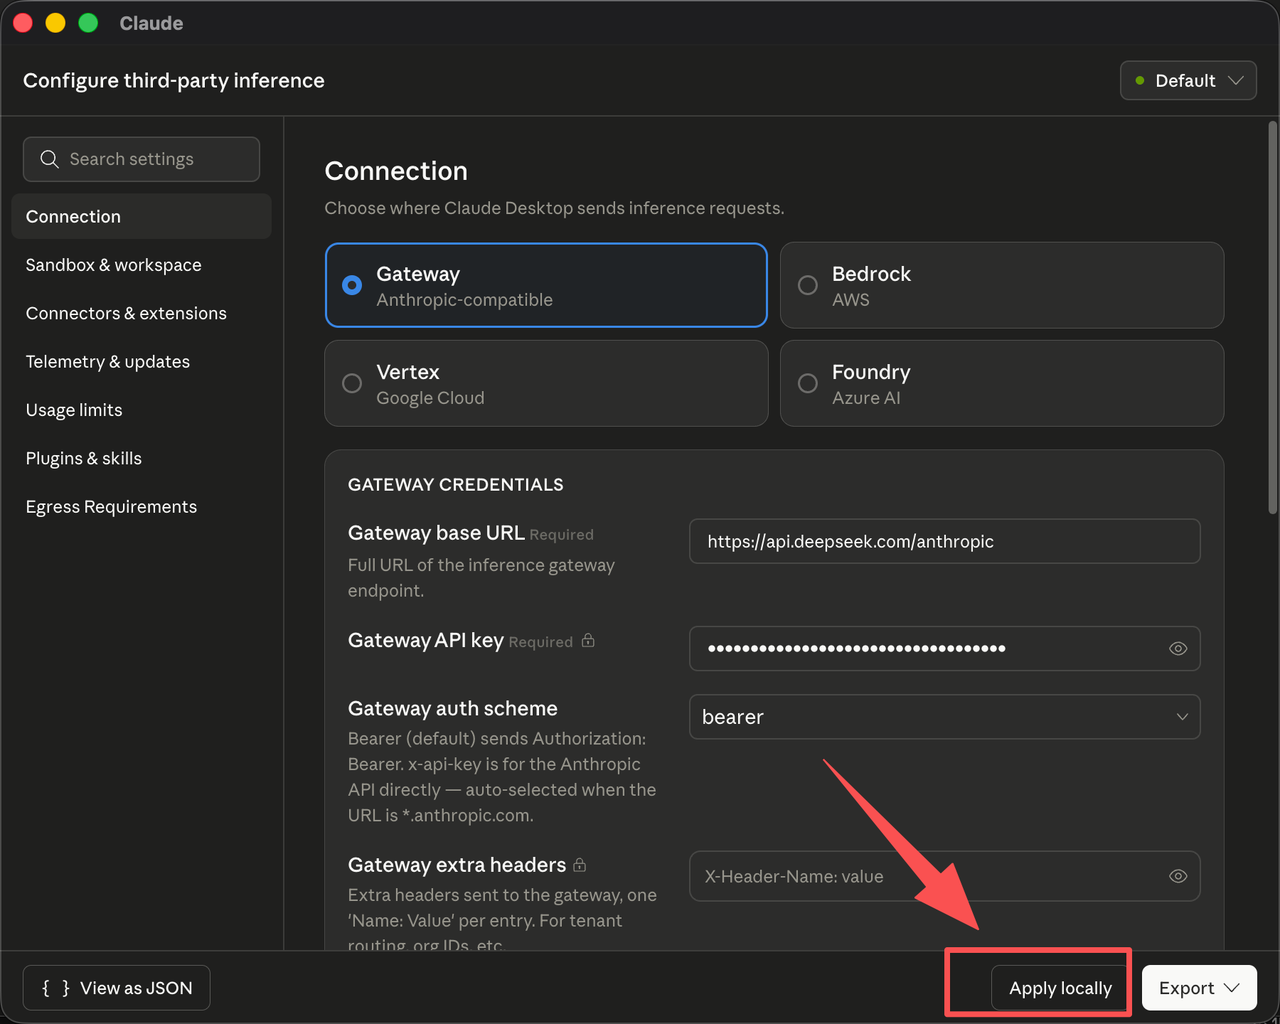Go to Sandbox & workspace settings
1280x1024 pixels.
141,265
